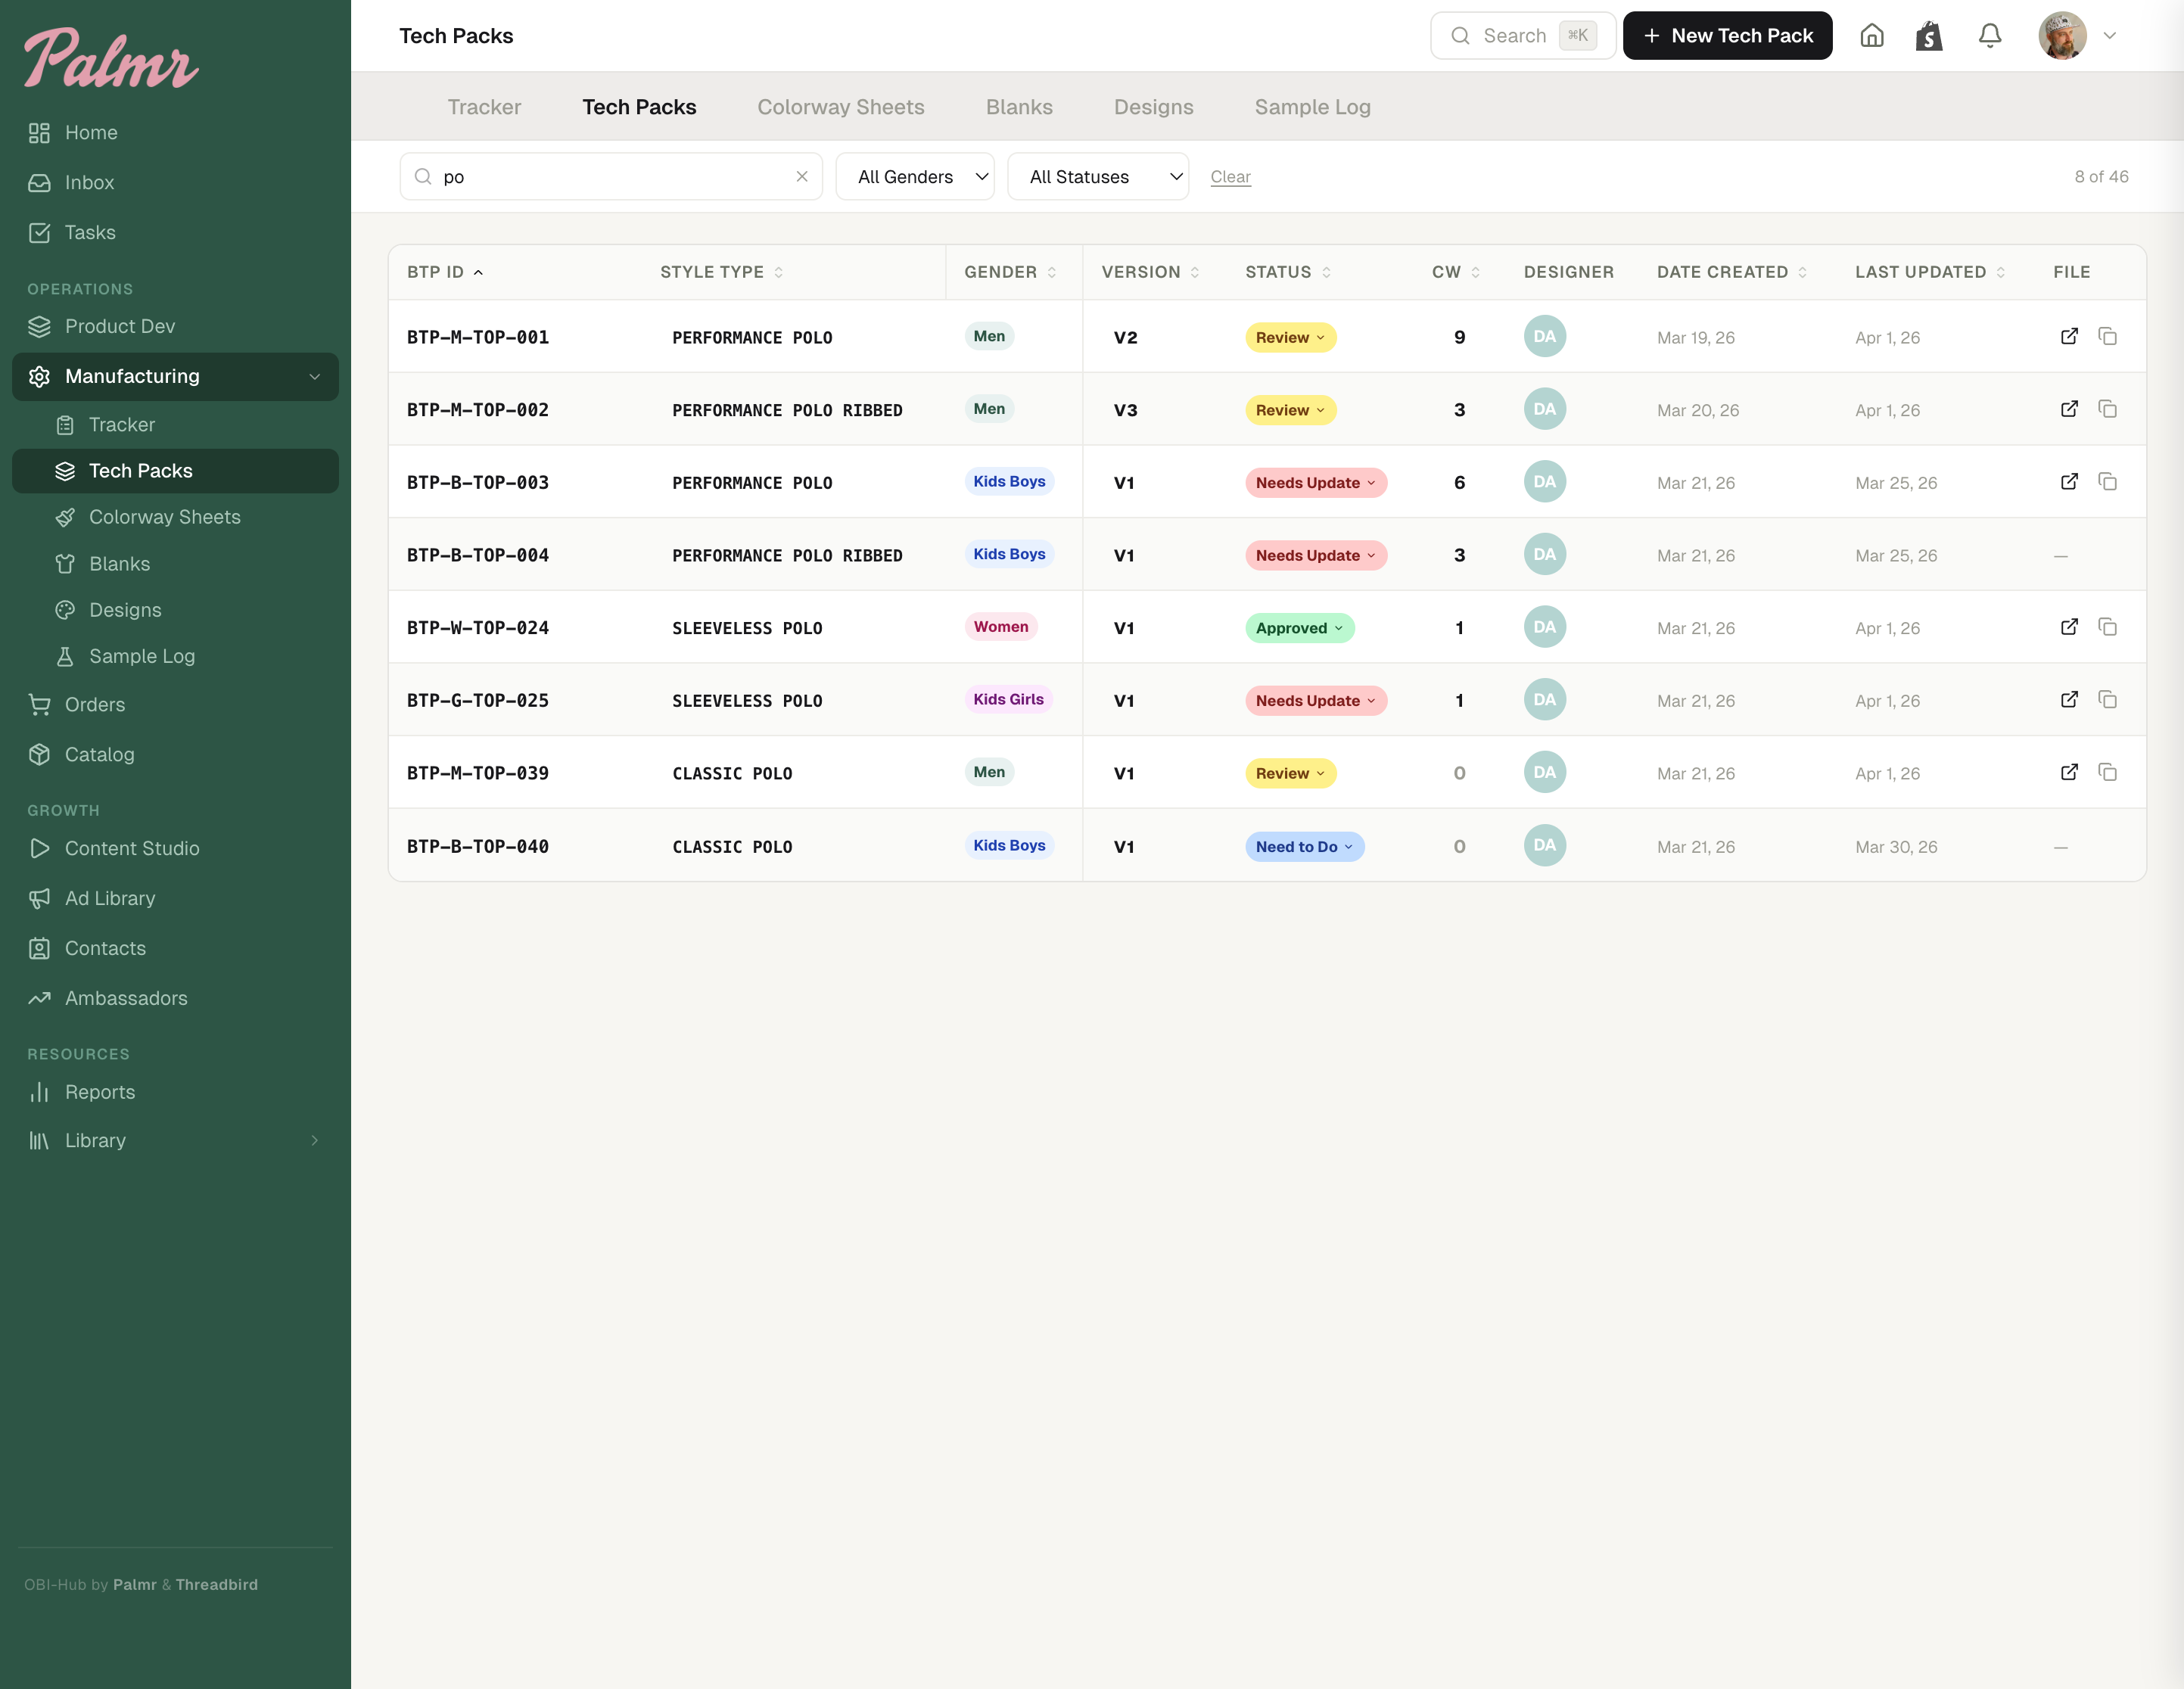Viewport: 2184px width, 1689px height.
Task: Open file link for BTP-M-TOP-001
Action: (2069, 336)
